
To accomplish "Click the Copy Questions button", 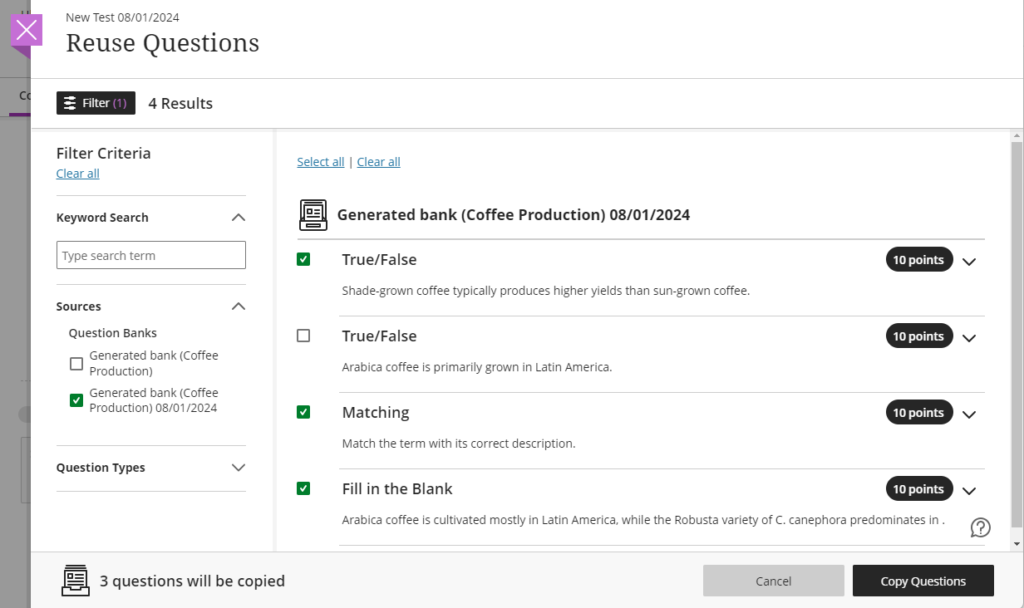I will tap(923, 581).
